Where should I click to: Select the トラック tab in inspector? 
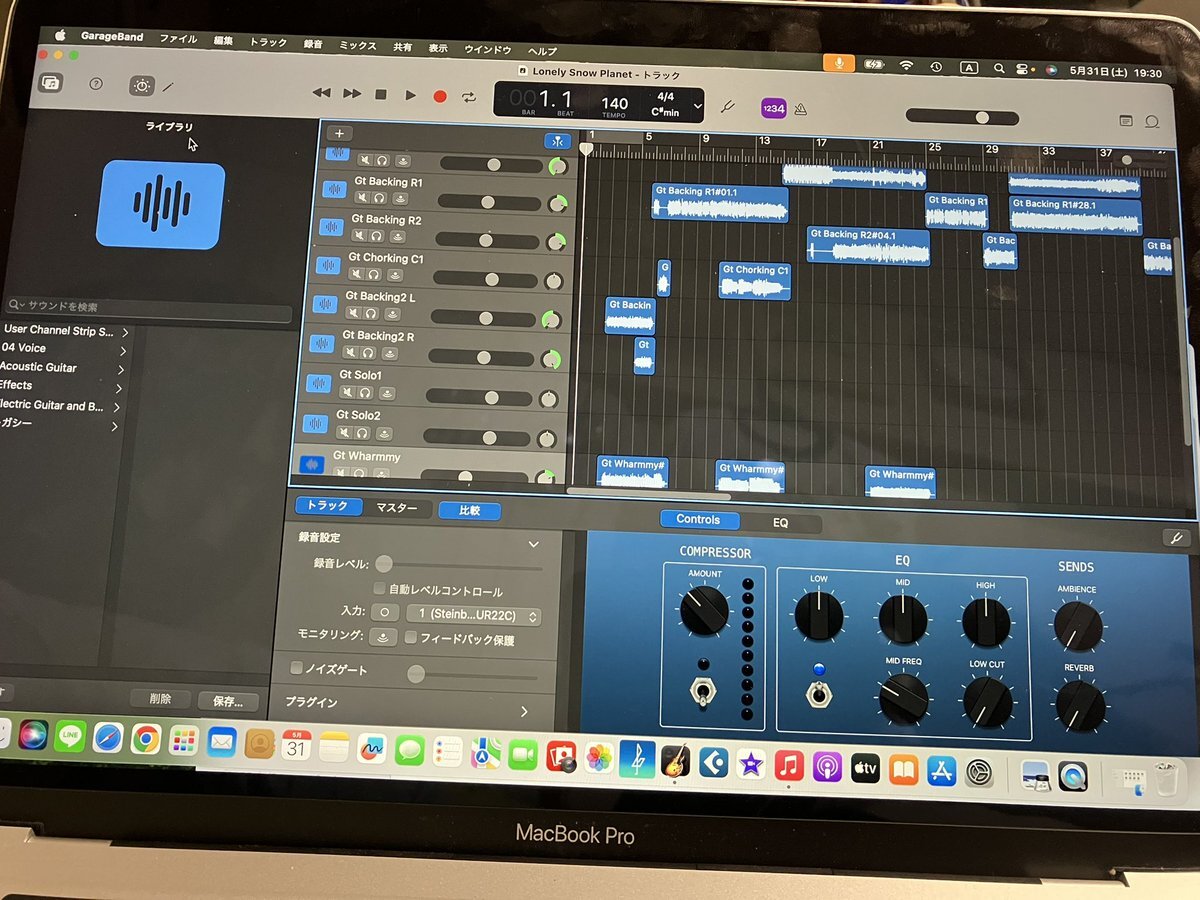(x=328, y=506)
